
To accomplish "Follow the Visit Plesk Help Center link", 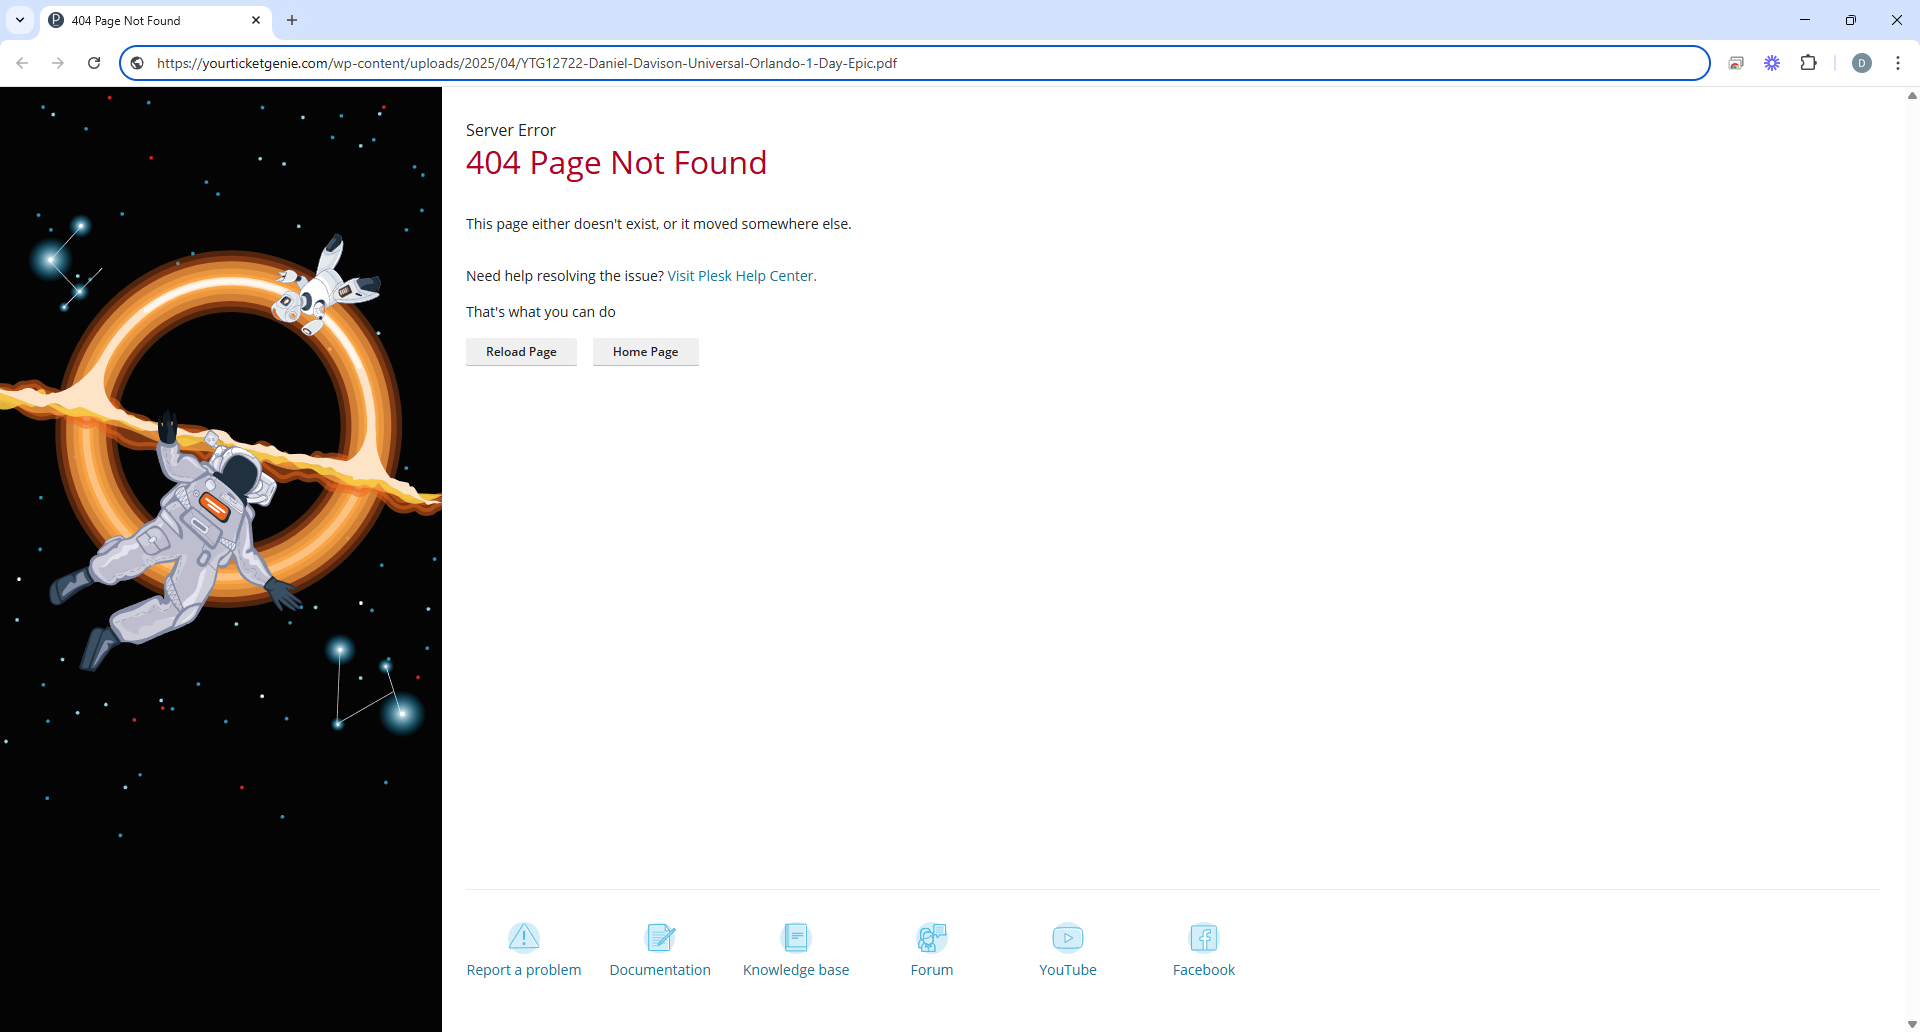I will [740, 276].
